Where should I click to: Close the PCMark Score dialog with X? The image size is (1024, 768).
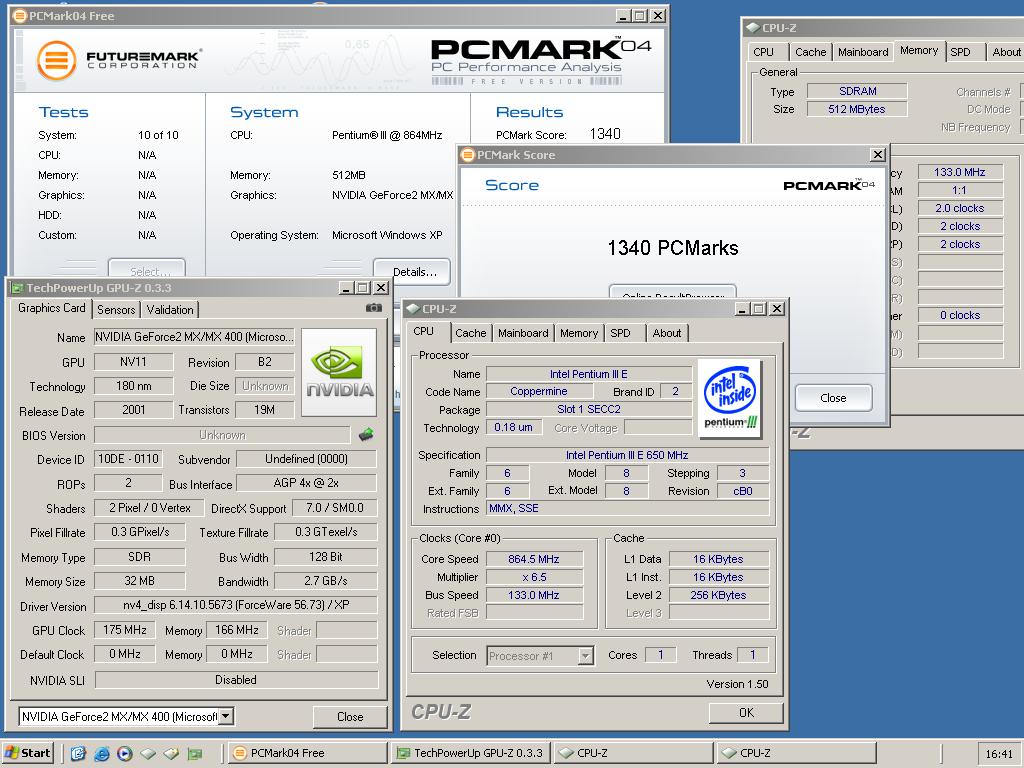coord(878,155)
